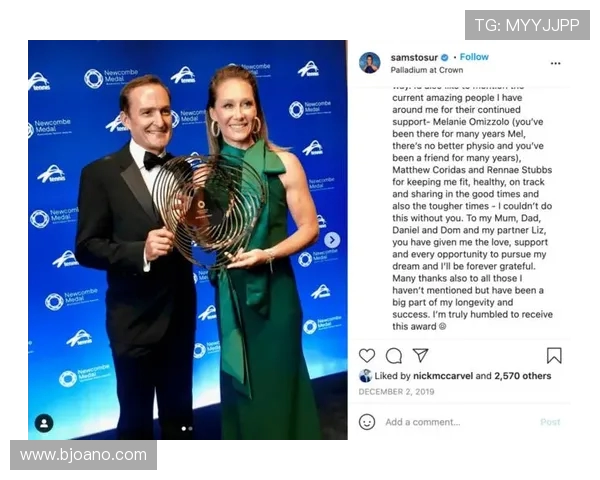
Task: Open the Palladium at Crown location
Action: (x=427, y=70)
